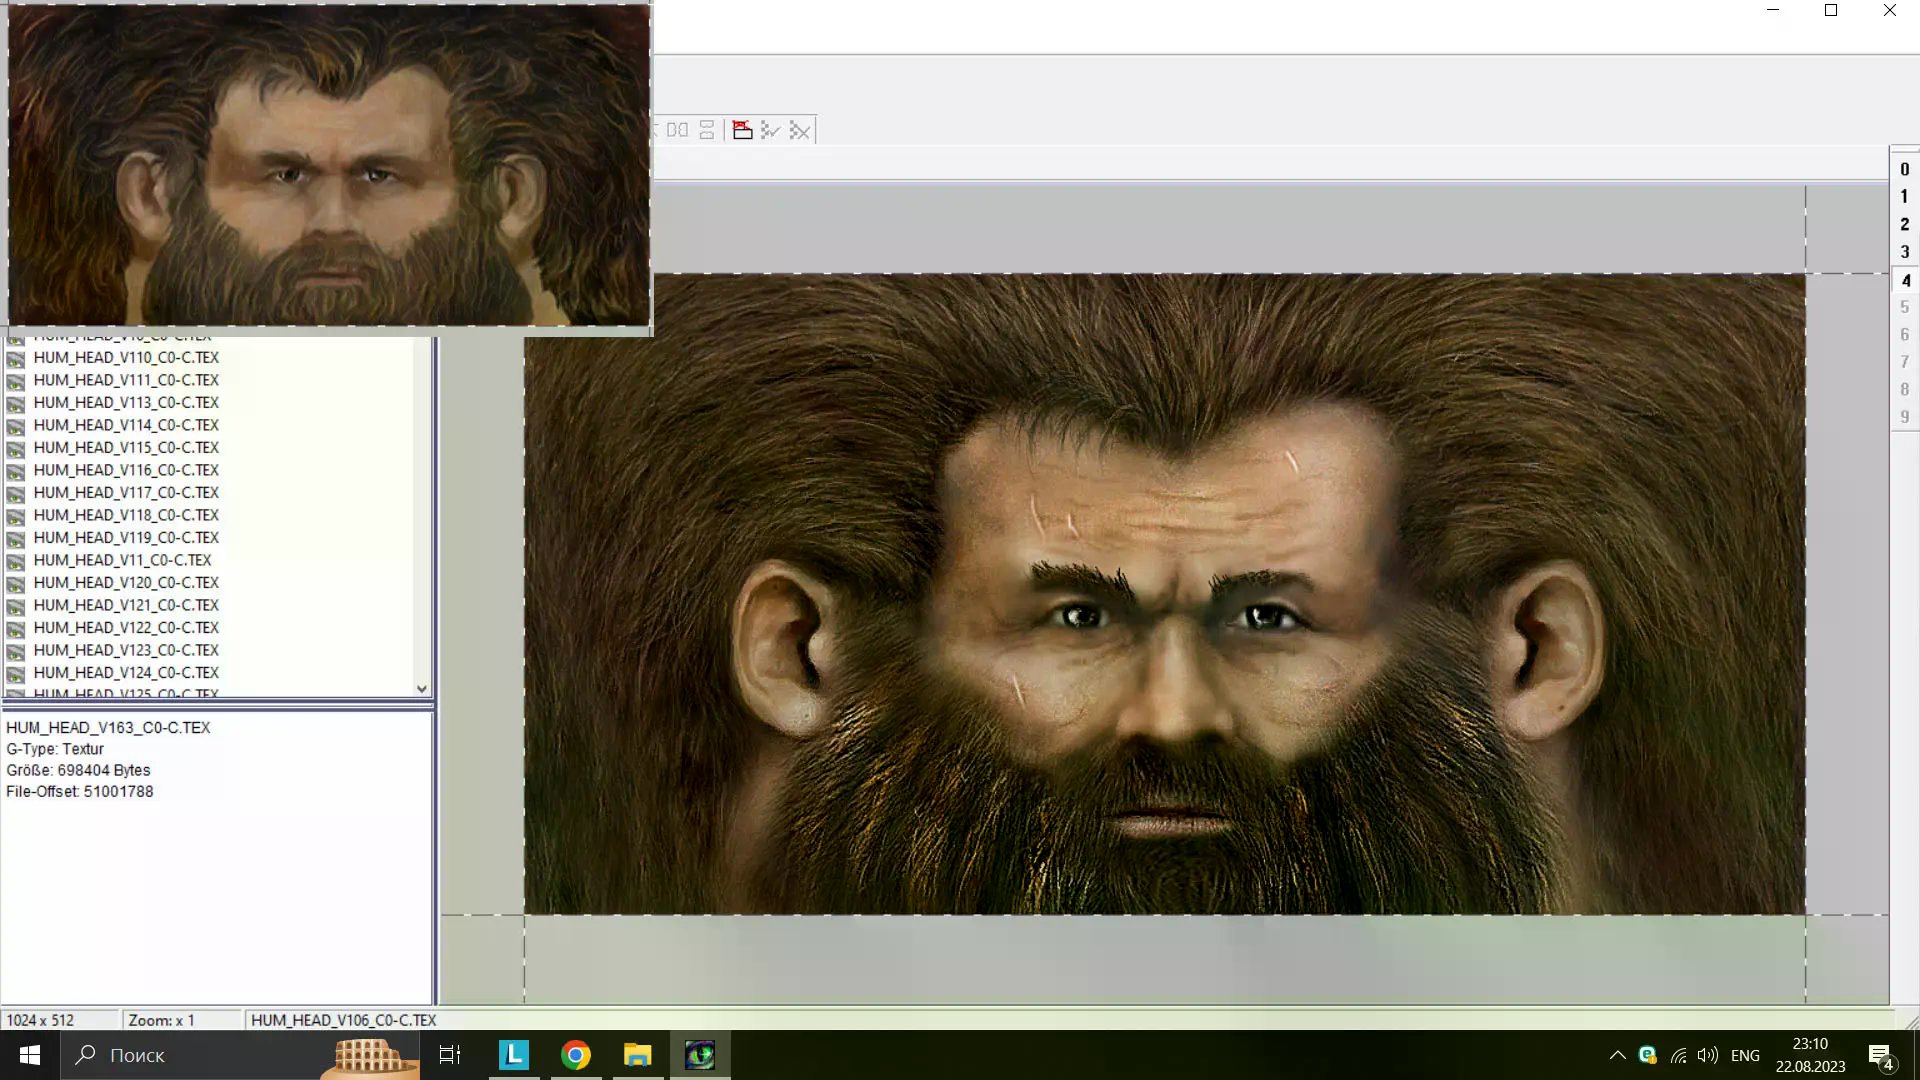
Task: Select mipmap level 2 tab
Action: click(1905, 224)
